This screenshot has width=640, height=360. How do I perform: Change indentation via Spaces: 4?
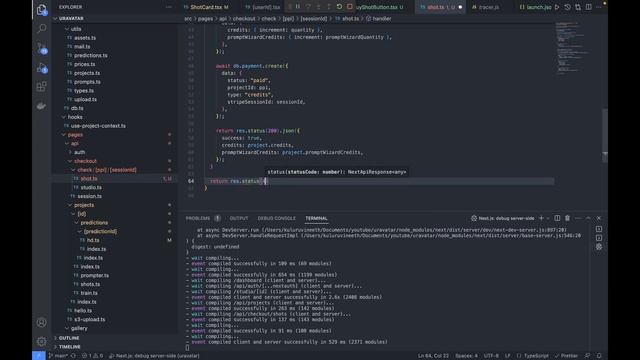[466, 356]
